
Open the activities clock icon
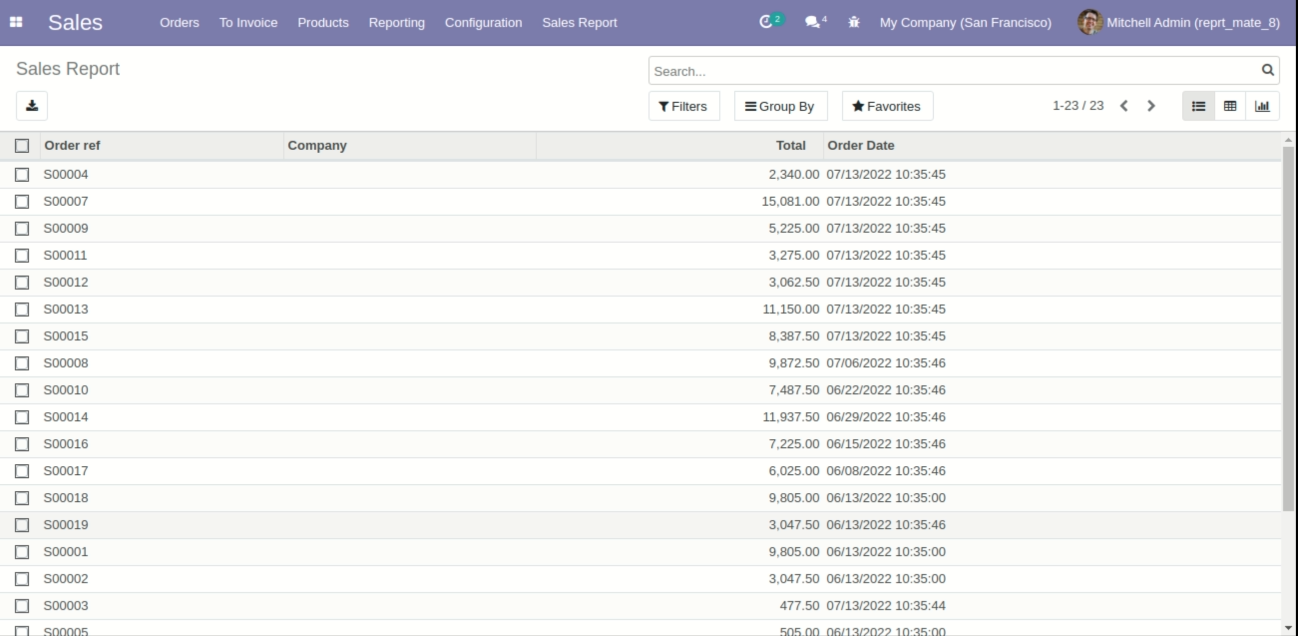pos(768,22)
